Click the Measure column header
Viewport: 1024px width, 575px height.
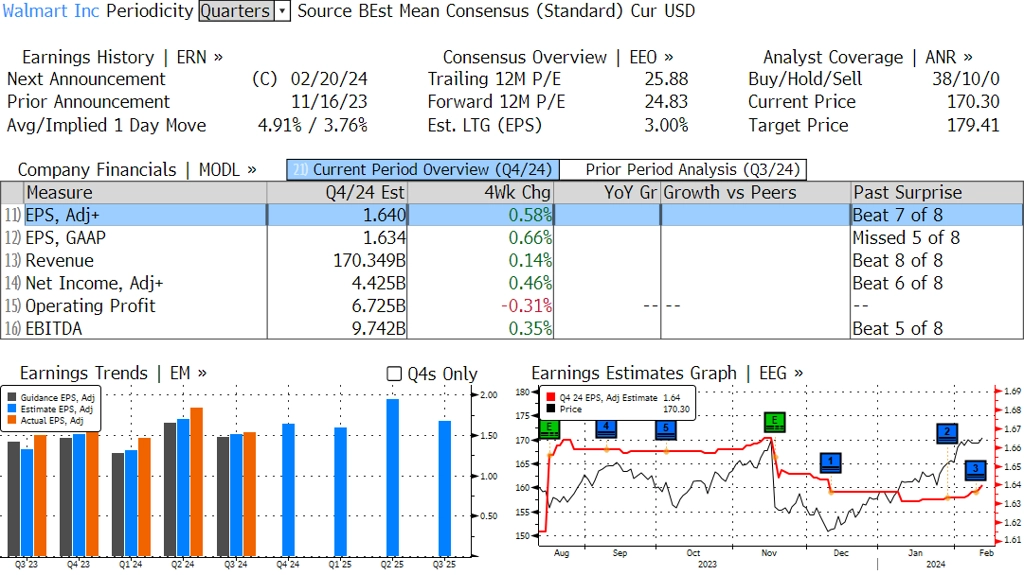(x=145, y=193)
